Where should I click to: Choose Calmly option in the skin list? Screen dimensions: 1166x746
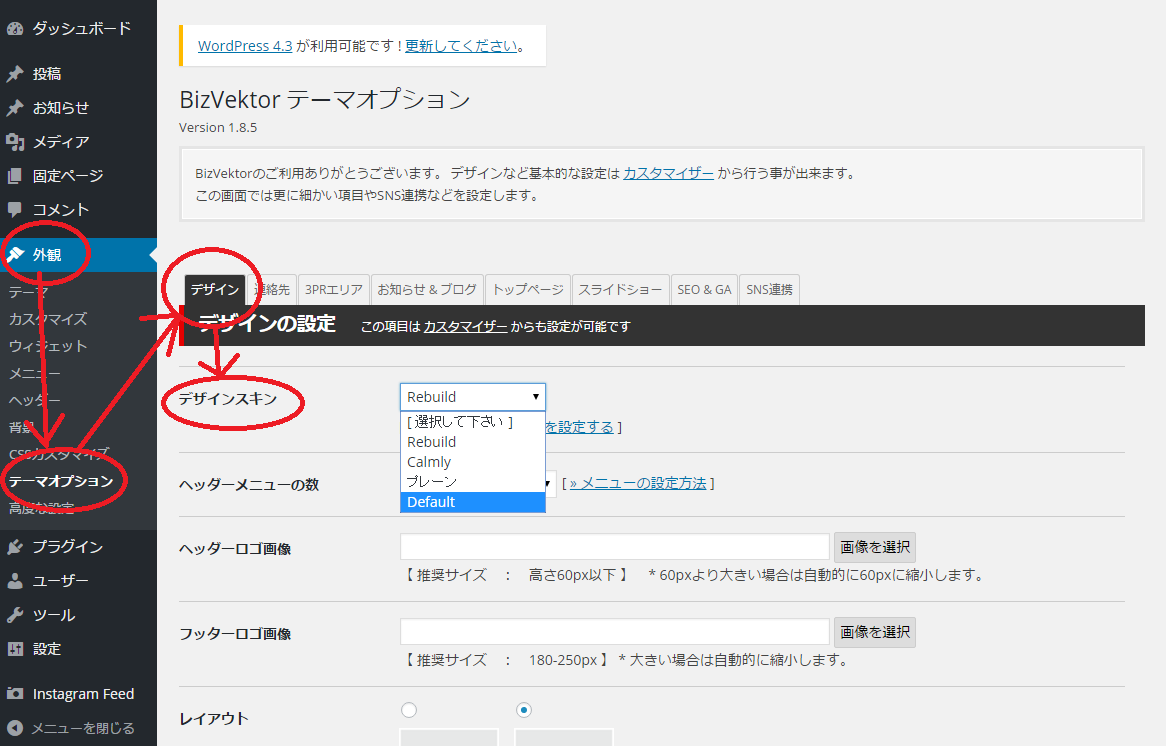point(473,462)
